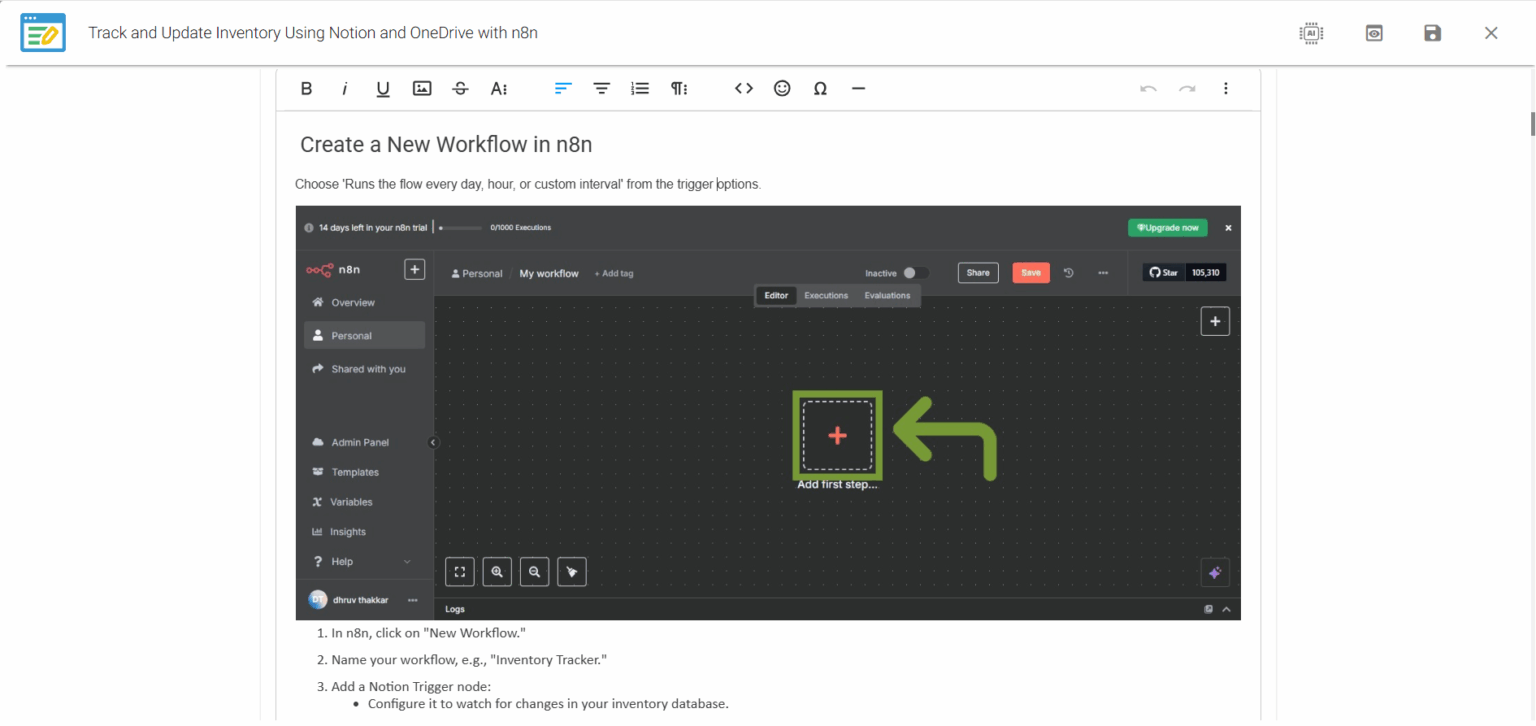Underline the selected text
1536x726 pixels.
click(383, 88)
